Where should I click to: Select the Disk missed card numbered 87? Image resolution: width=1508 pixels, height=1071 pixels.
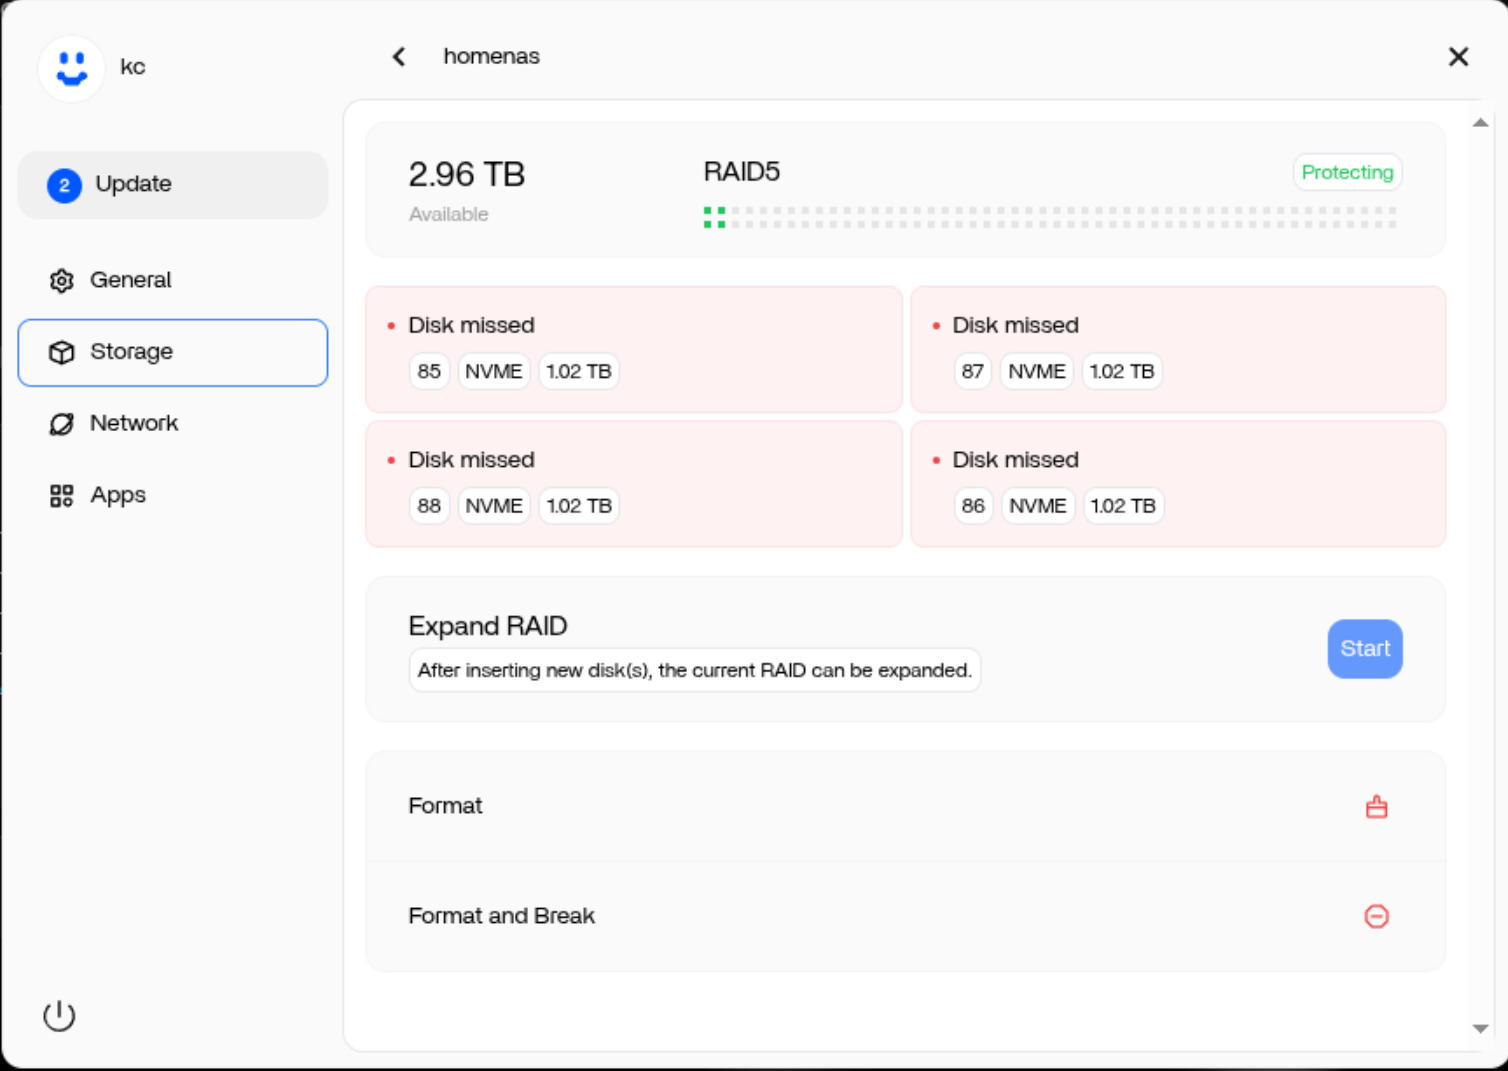click(x=1177, y=349)
